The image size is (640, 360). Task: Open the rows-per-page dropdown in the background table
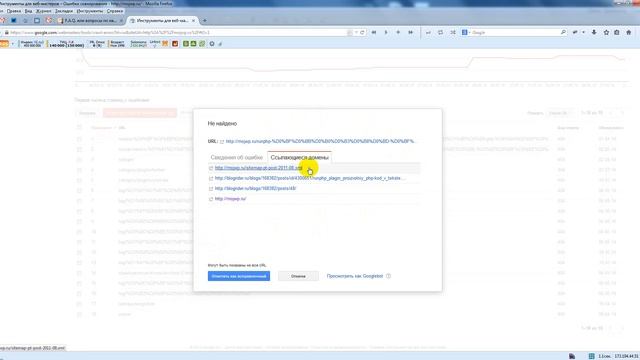(x=560, y=113)
